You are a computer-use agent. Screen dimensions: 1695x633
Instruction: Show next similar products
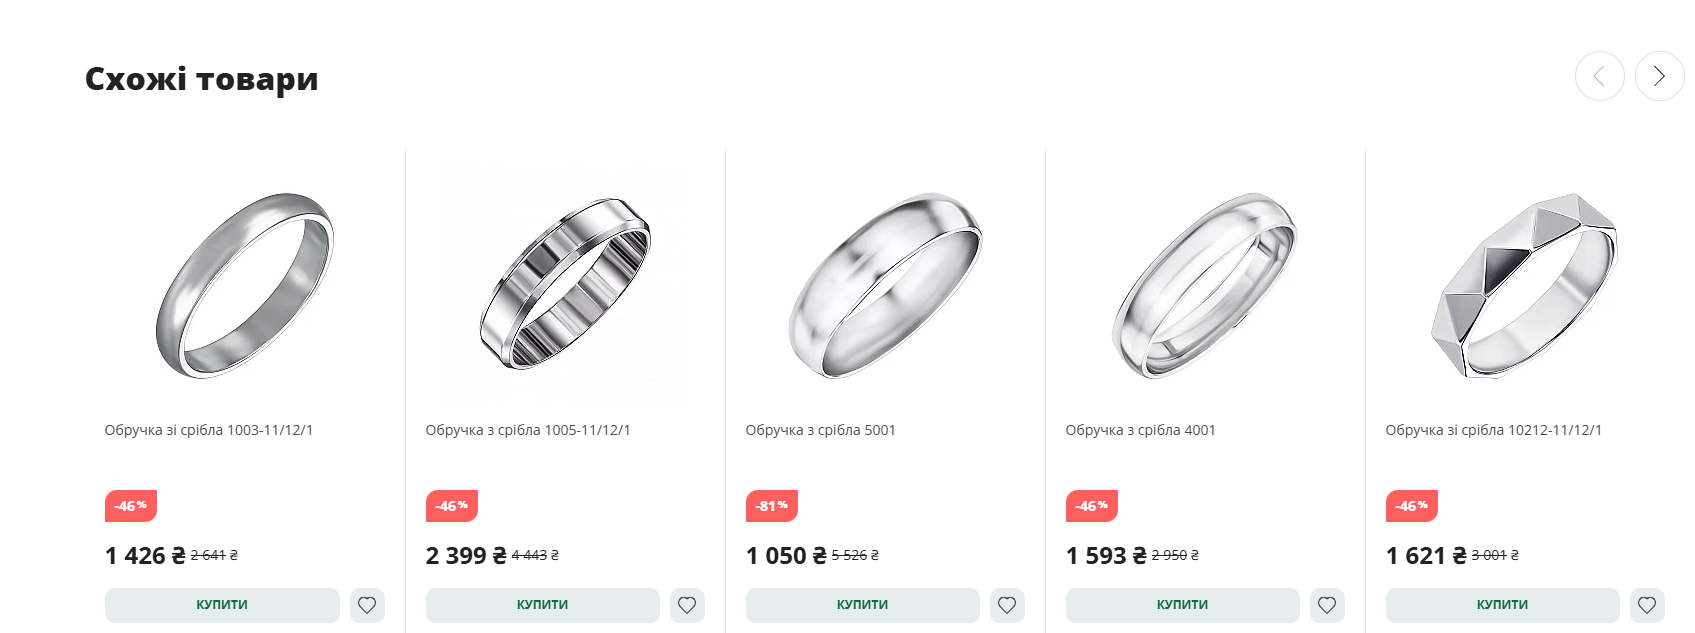coord(1659,76)
